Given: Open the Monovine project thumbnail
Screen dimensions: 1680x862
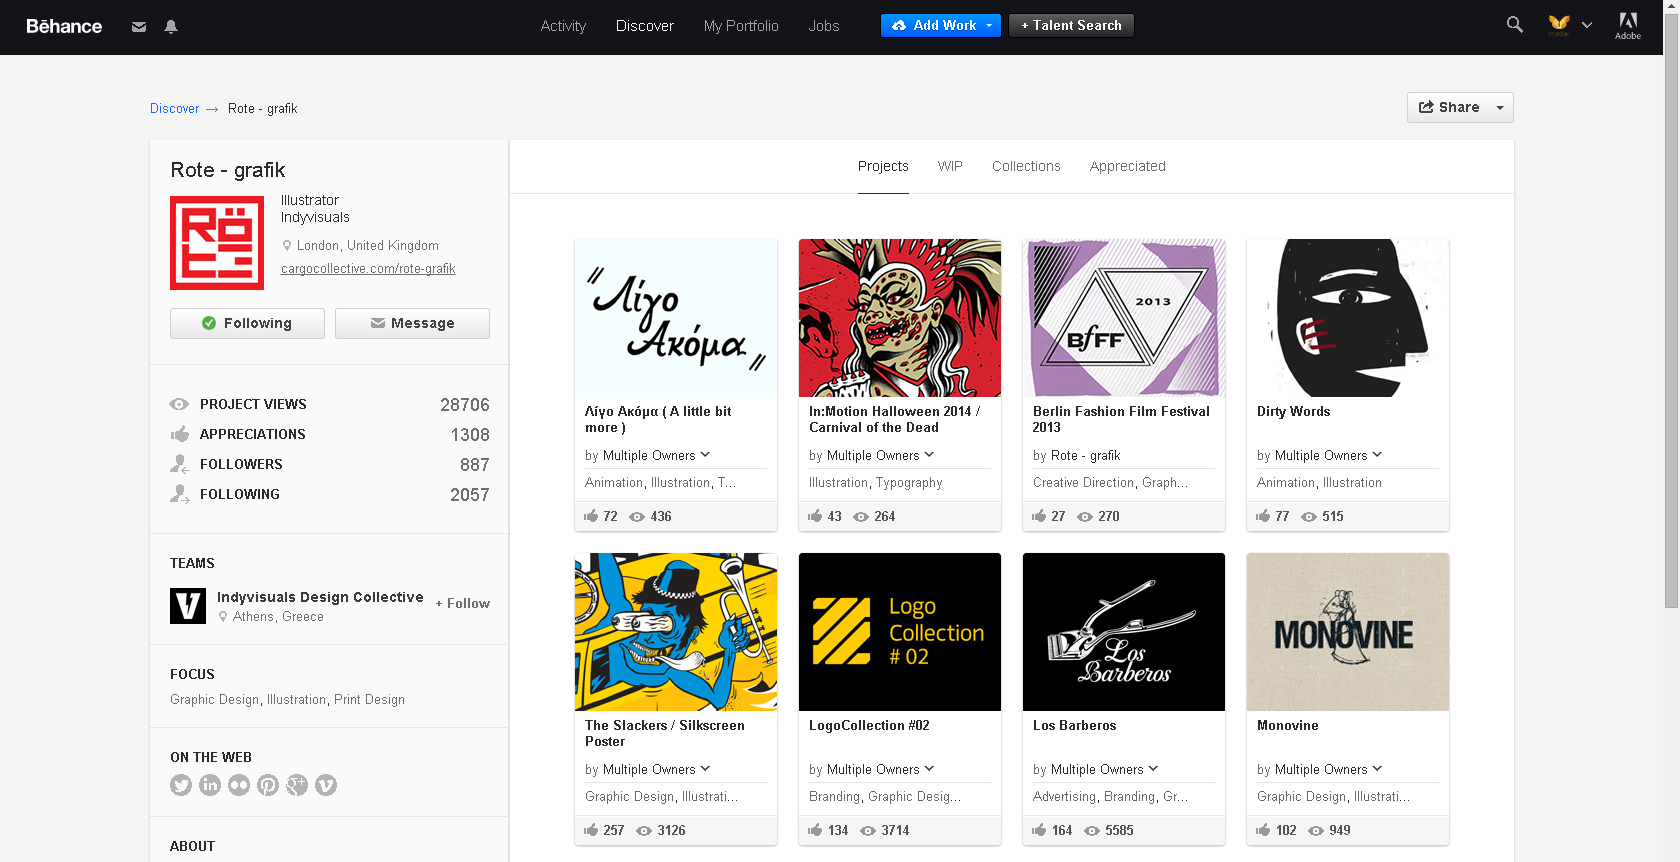Looking at the screenshot, I should point(1348,632).
